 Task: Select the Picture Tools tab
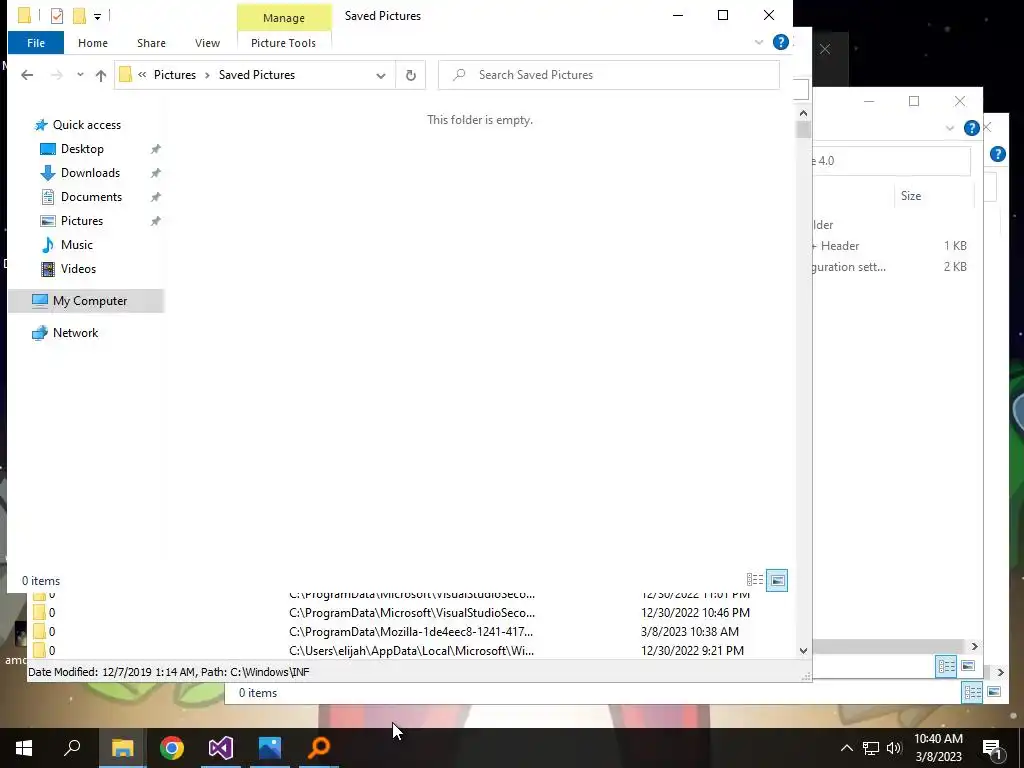(x=283, y=43)
